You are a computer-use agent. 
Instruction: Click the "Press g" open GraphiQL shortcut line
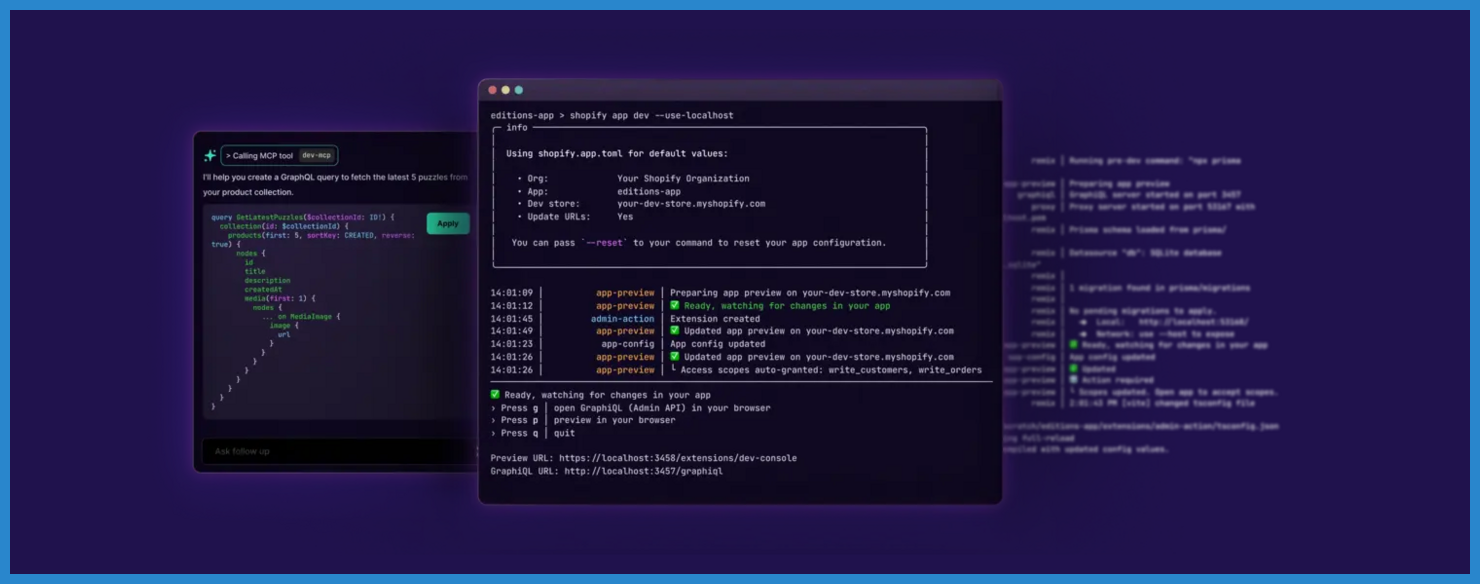[x=630, y=408]
